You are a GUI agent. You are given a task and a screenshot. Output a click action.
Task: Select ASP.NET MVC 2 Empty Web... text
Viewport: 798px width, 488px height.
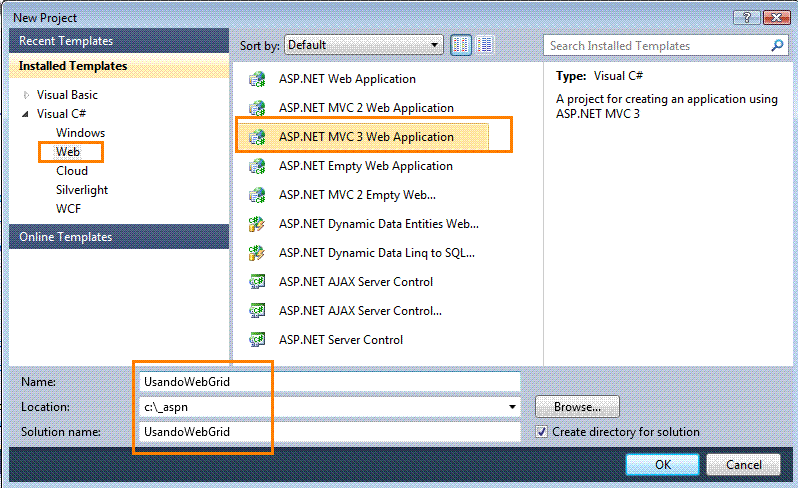(x=357, y=195)
